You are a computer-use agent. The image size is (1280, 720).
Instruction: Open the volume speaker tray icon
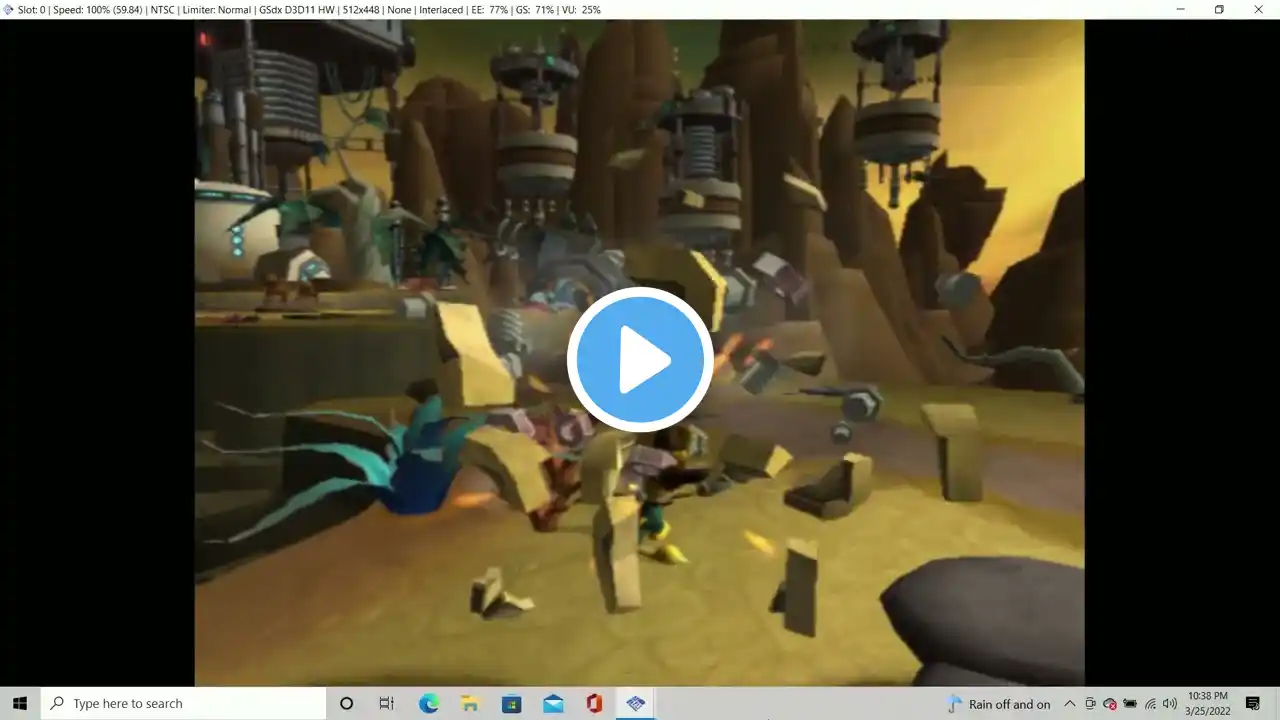point(1170,704)
